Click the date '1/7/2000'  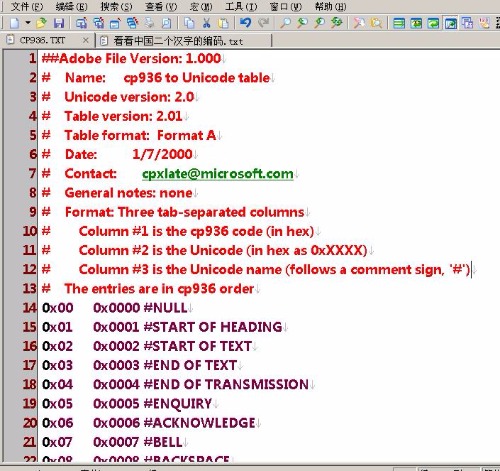162,154
